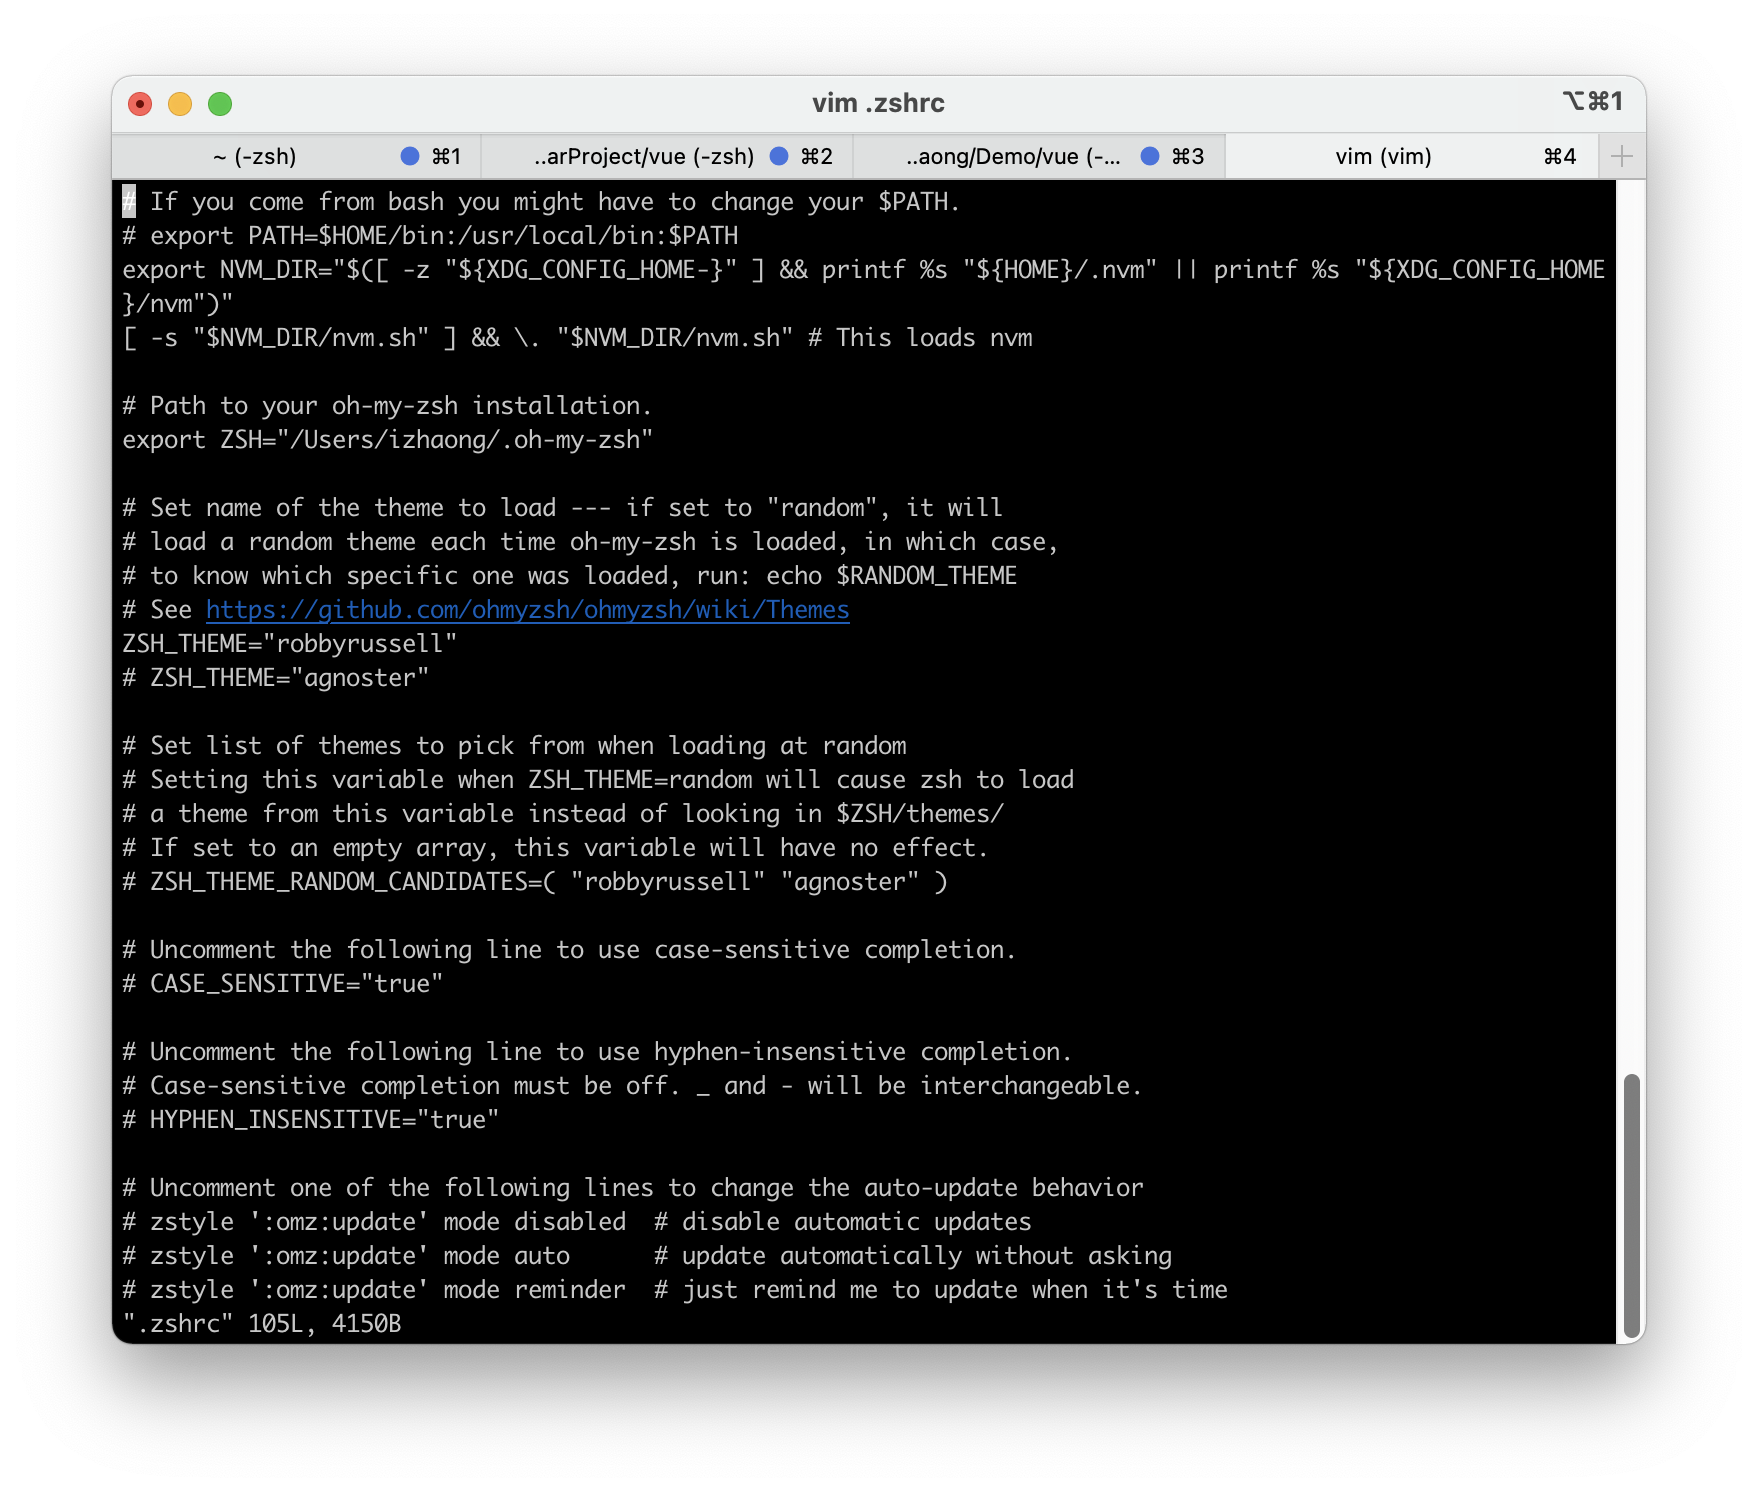The height and width of the screenshot is (1492, 1758).
Task: Click 'Case-sensitive completion must be off' line
Action: [x=632, y=1086]
